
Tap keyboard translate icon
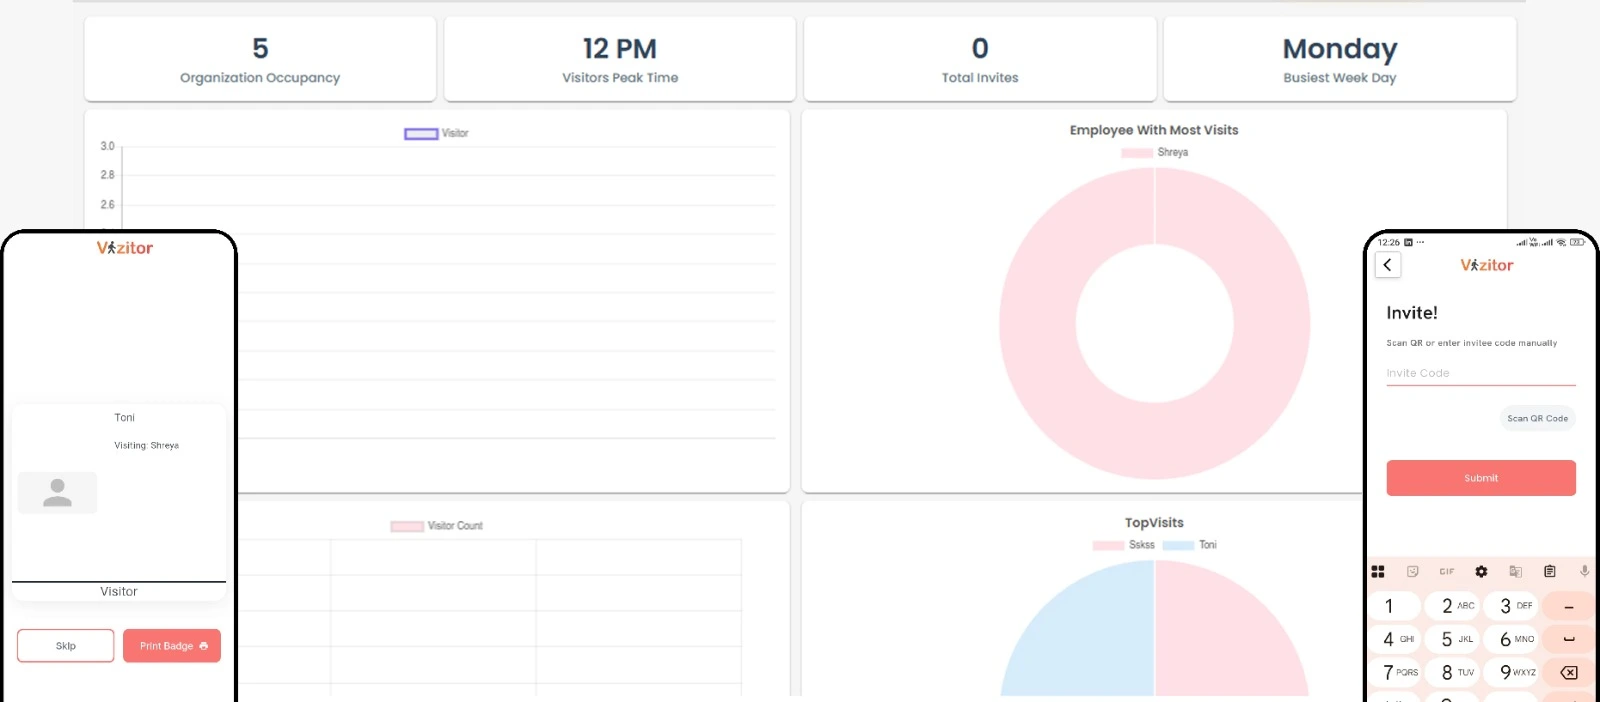click(x=1515, y=572)
